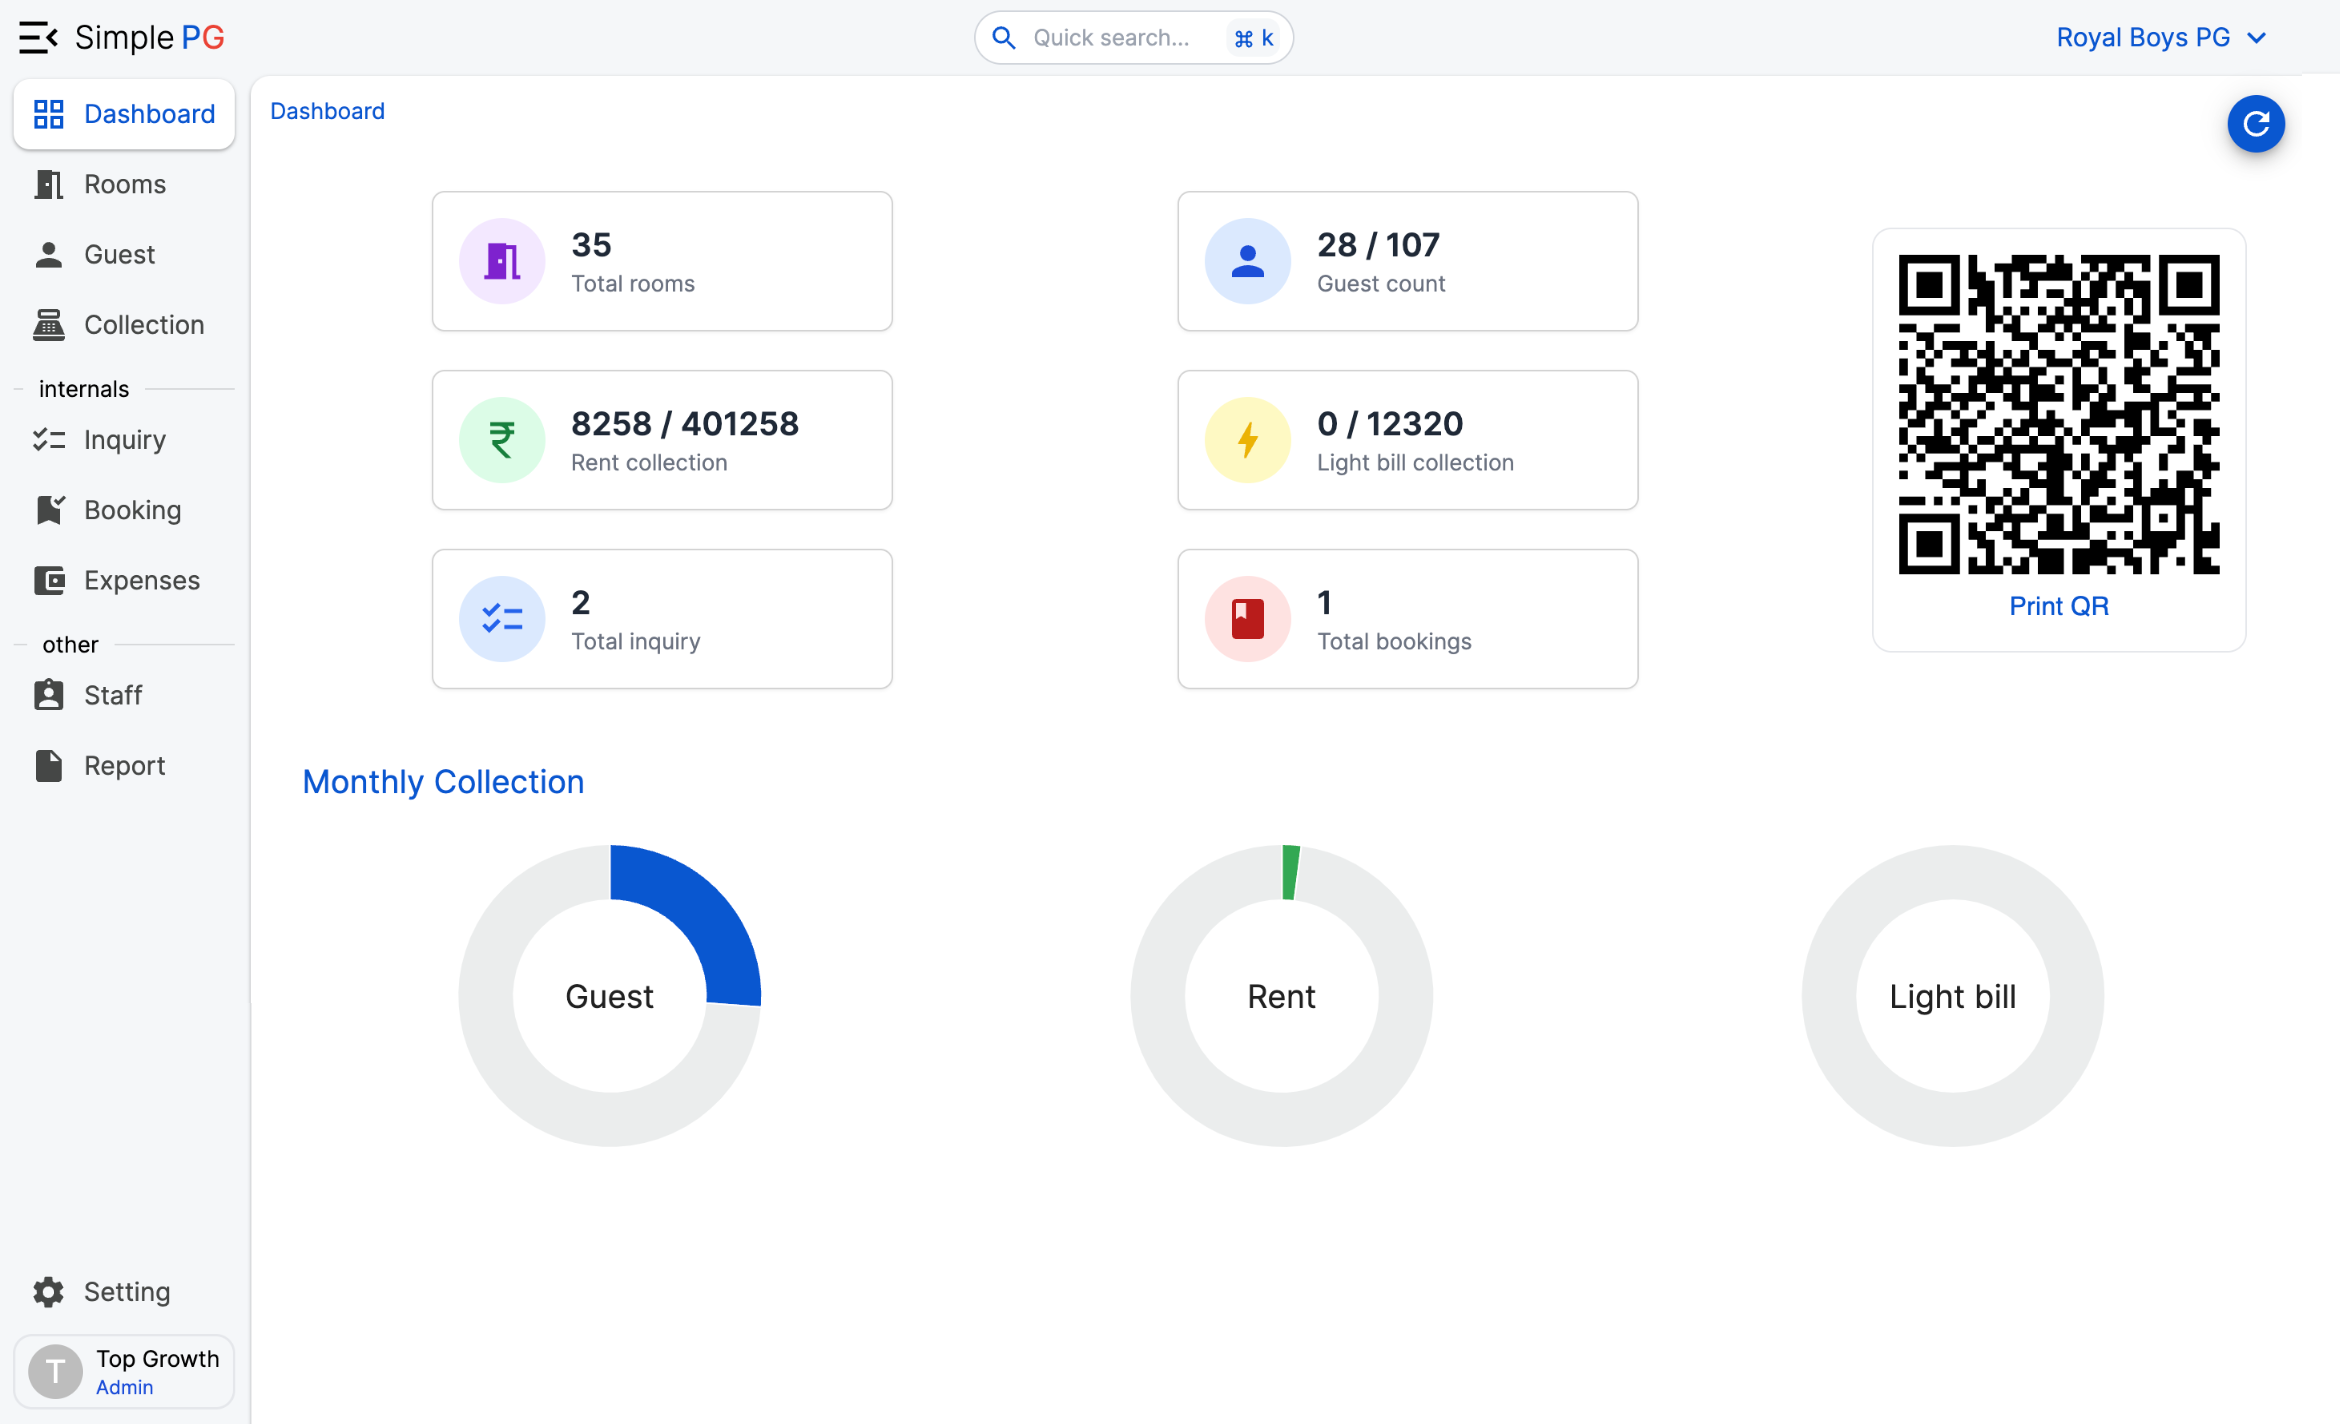The image size is (2340, 1424).
Task: Open the Top Growth Admin profile menu
Action: 124,1371
